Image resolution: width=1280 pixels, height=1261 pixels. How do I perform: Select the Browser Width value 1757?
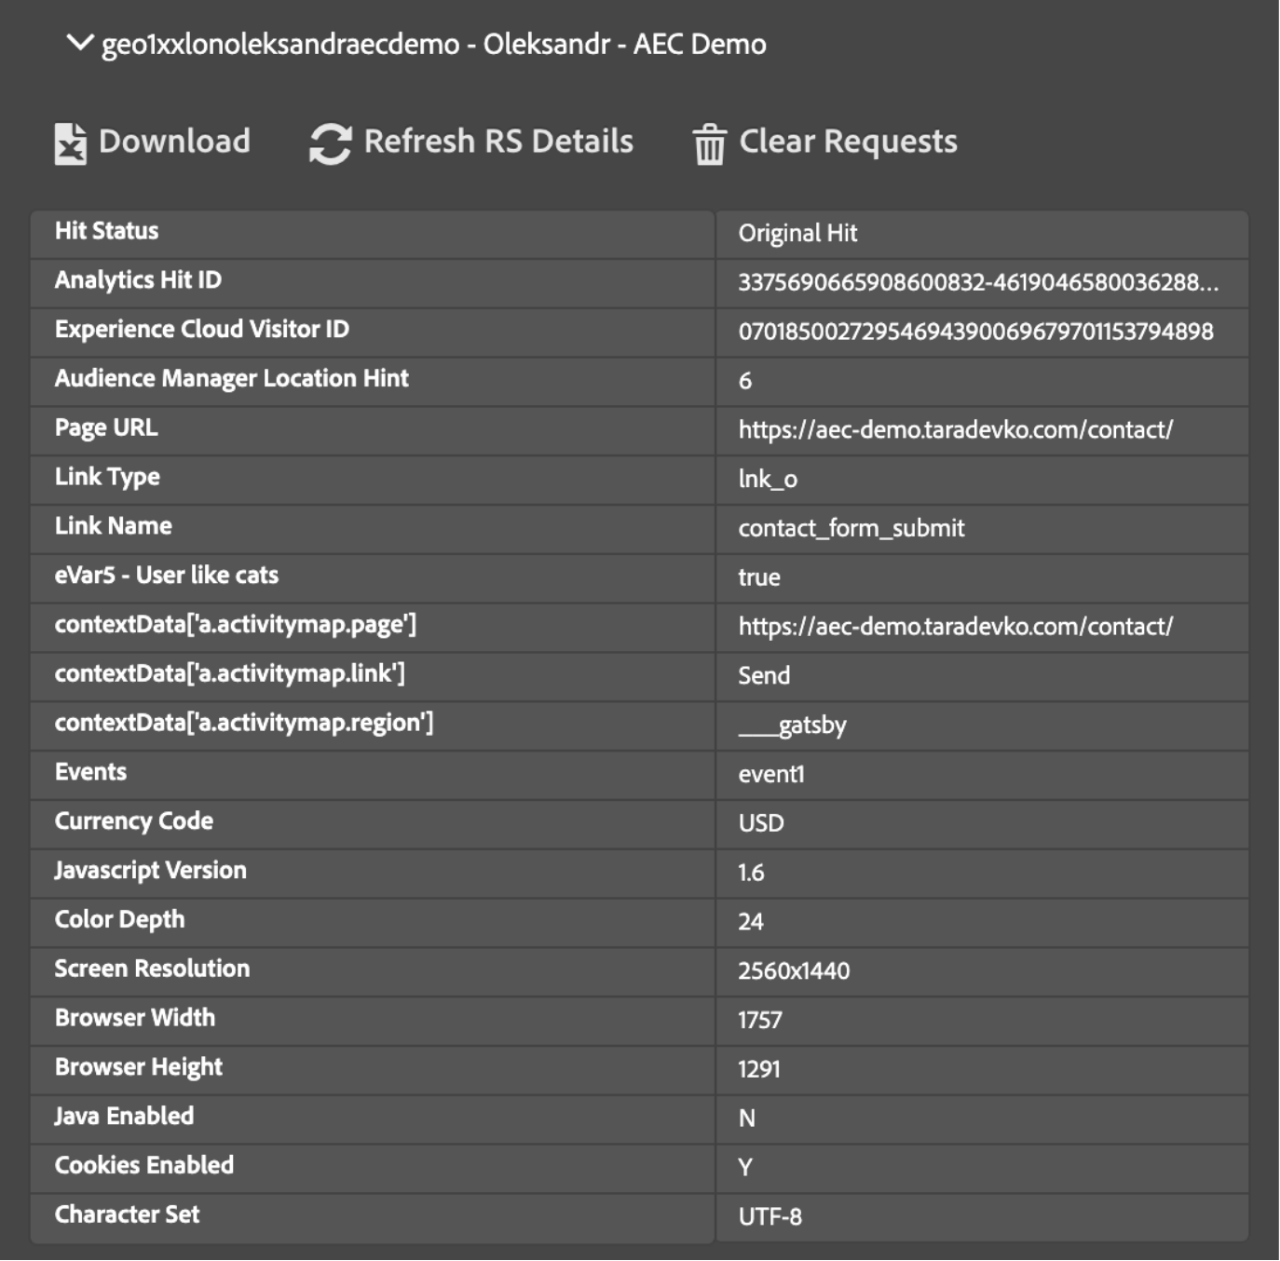coord(760,1020)
